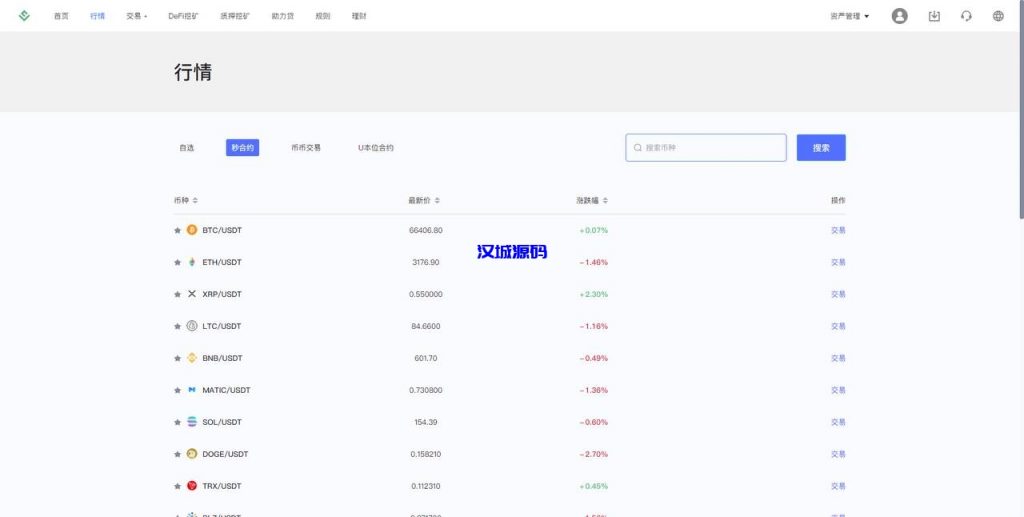The height and width of the screenshot is (517, 1024).
Task: Open the 理财 menu item
Action: [x=359, y=16]
